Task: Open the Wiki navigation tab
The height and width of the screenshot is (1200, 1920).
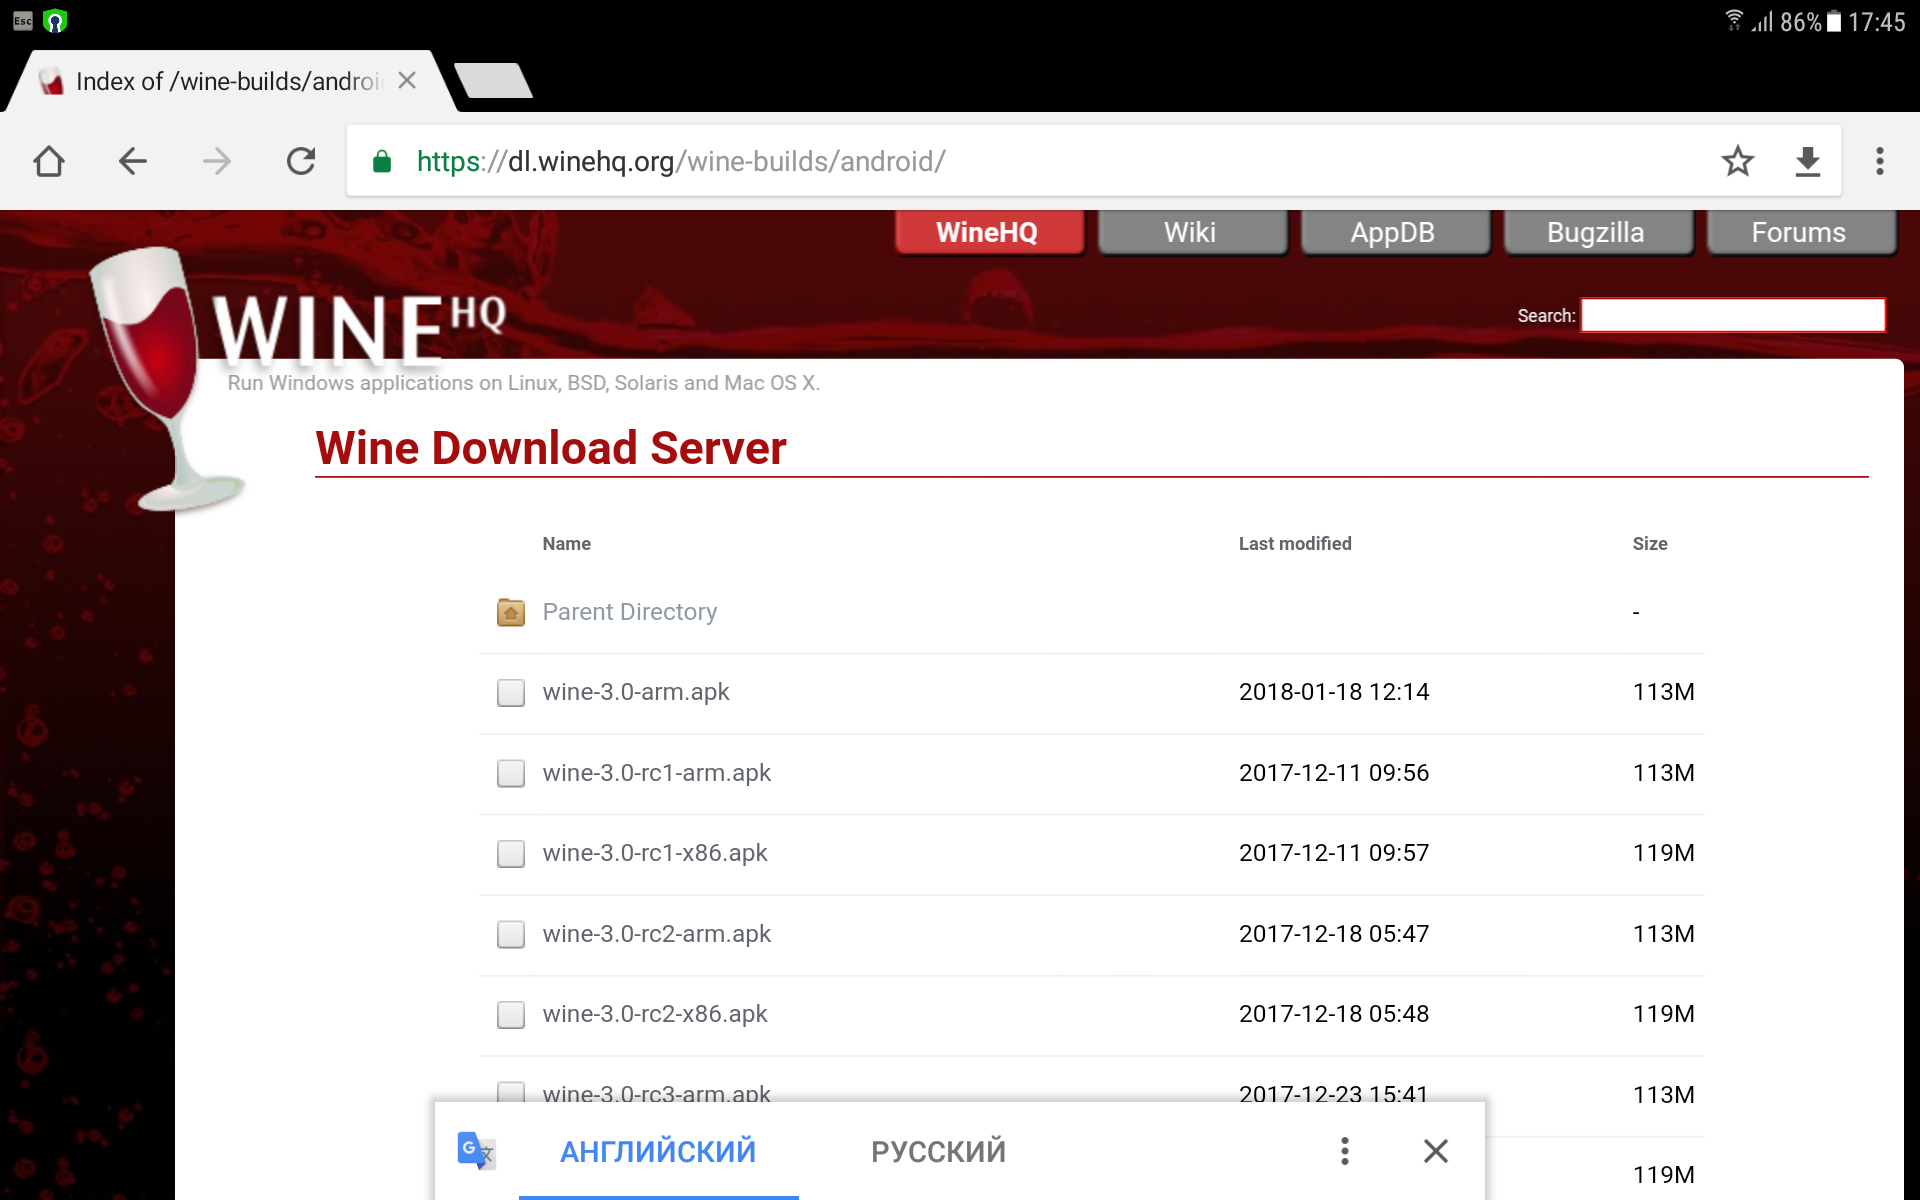Action: coord(1192,232)
